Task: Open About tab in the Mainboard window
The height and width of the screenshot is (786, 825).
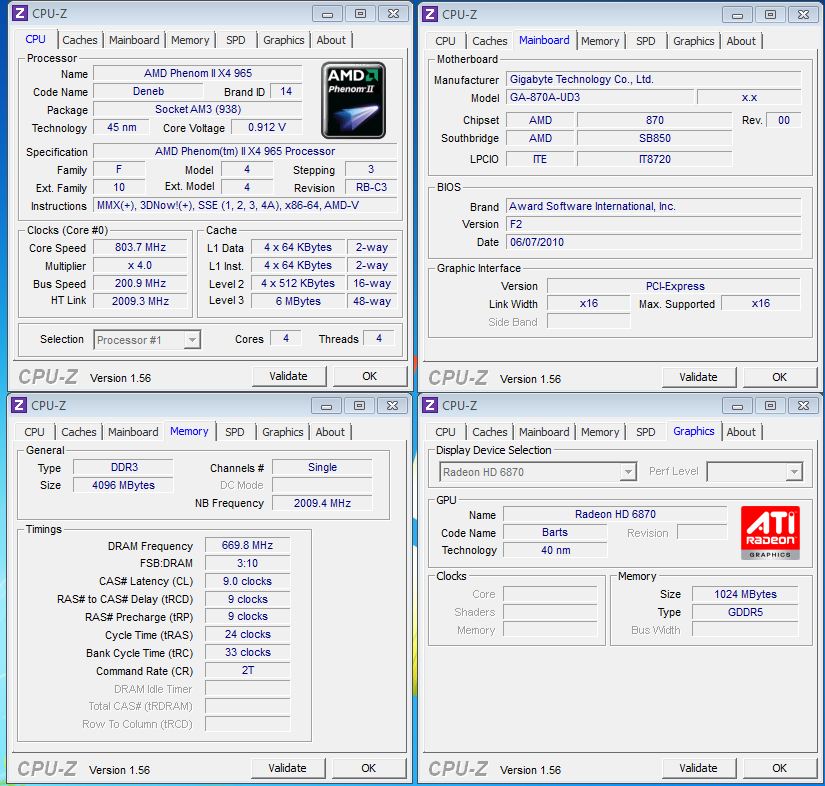Action: [x=741, y=41]
